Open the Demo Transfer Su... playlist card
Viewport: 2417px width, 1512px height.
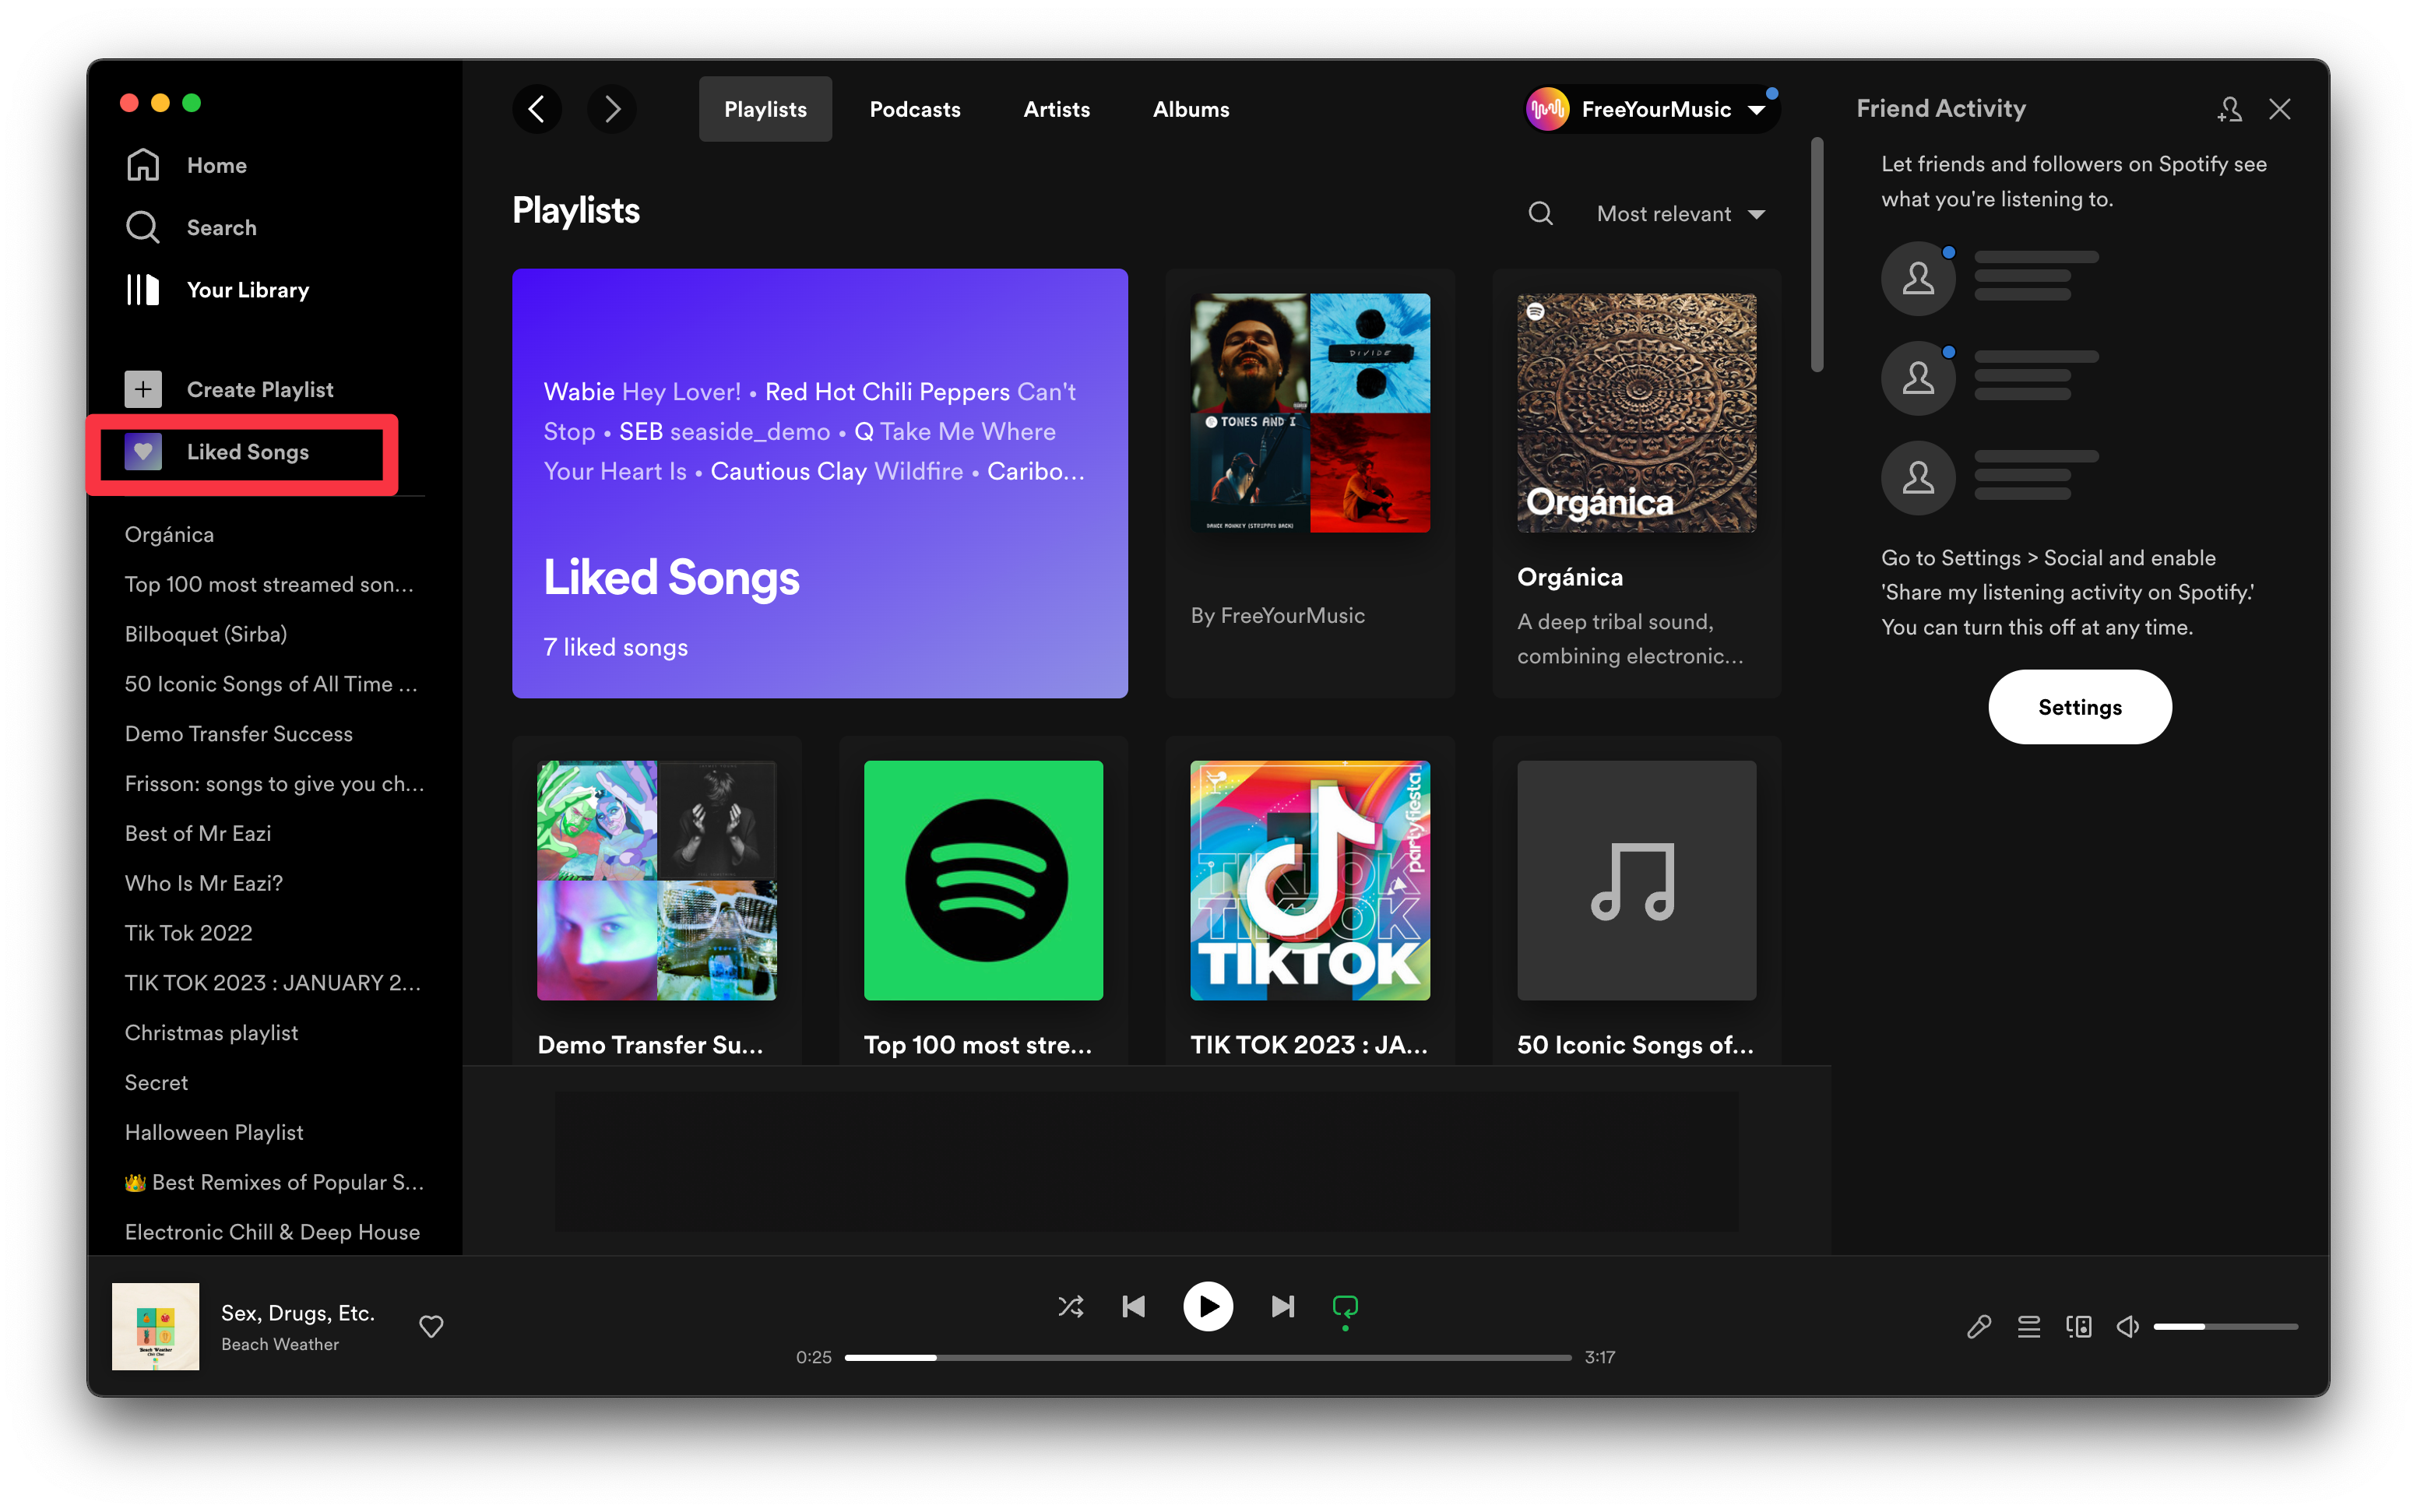pyautogui.click(x=657, y=900)
